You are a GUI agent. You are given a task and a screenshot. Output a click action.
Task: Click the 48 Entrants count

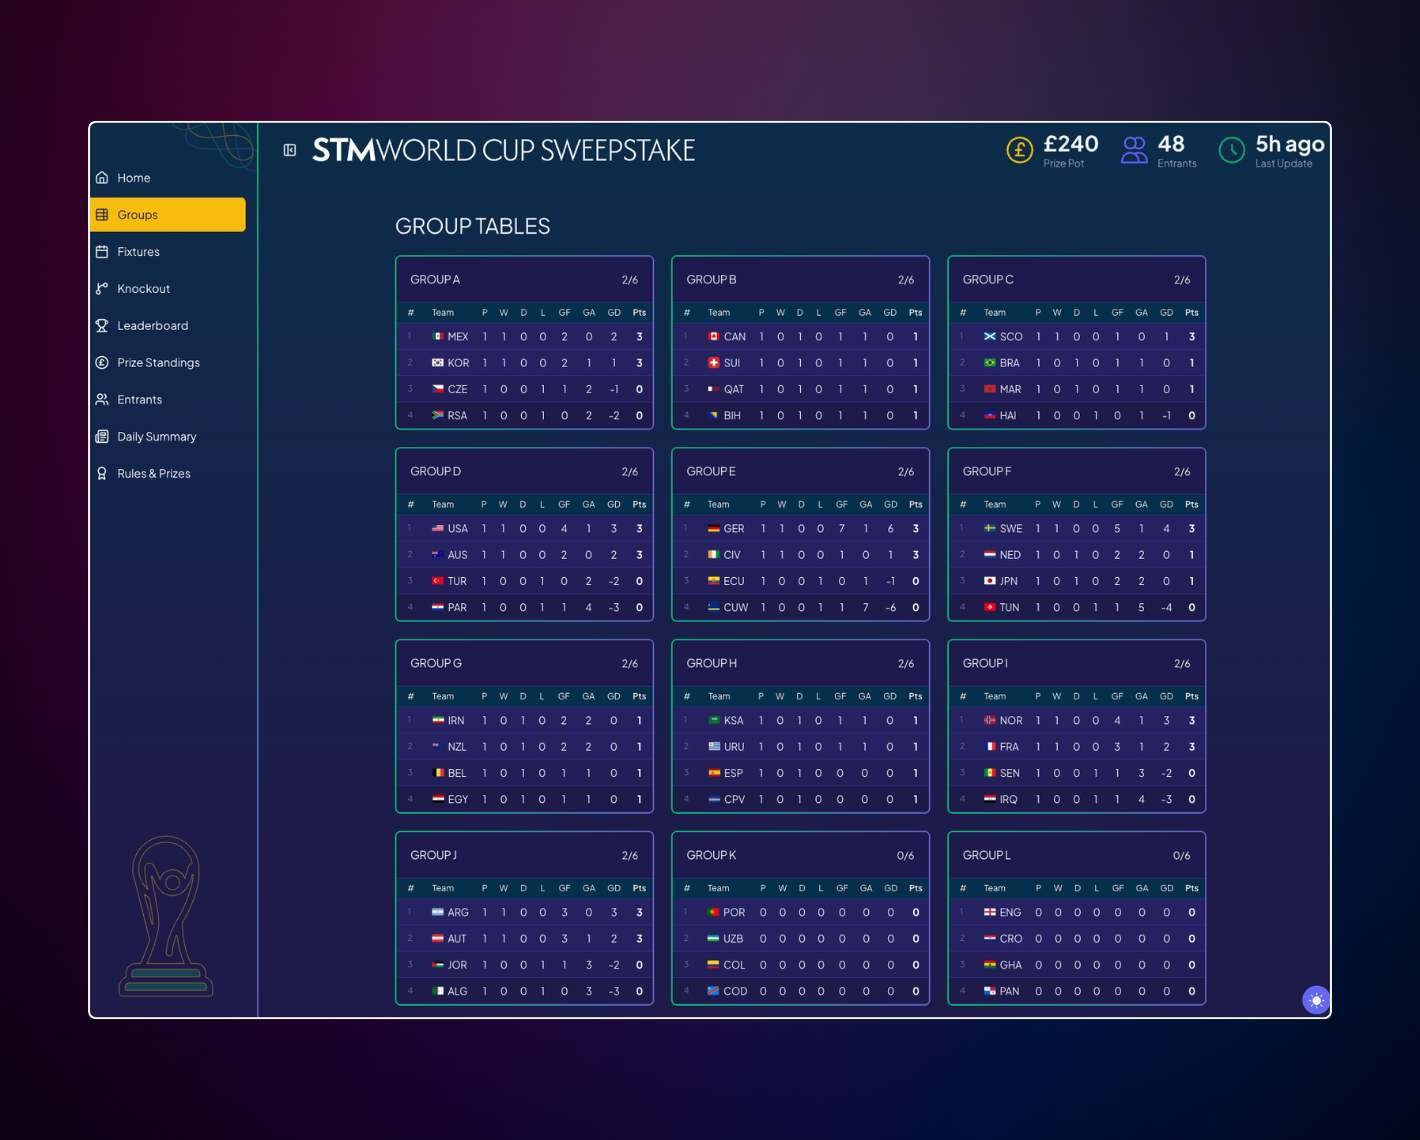(1171, 144)
